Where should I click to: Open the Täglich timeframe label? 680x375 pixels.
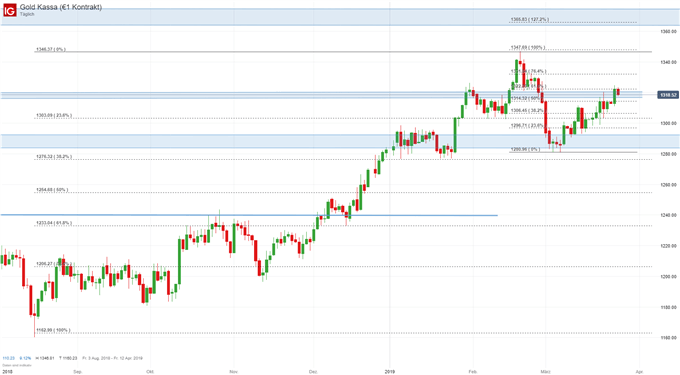[x=27, y=14]
